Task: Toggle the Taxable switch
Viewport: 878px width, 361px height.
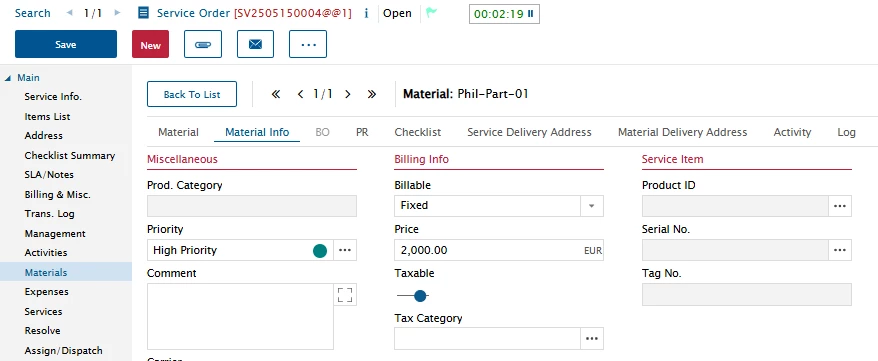Action: coord(413,296)
